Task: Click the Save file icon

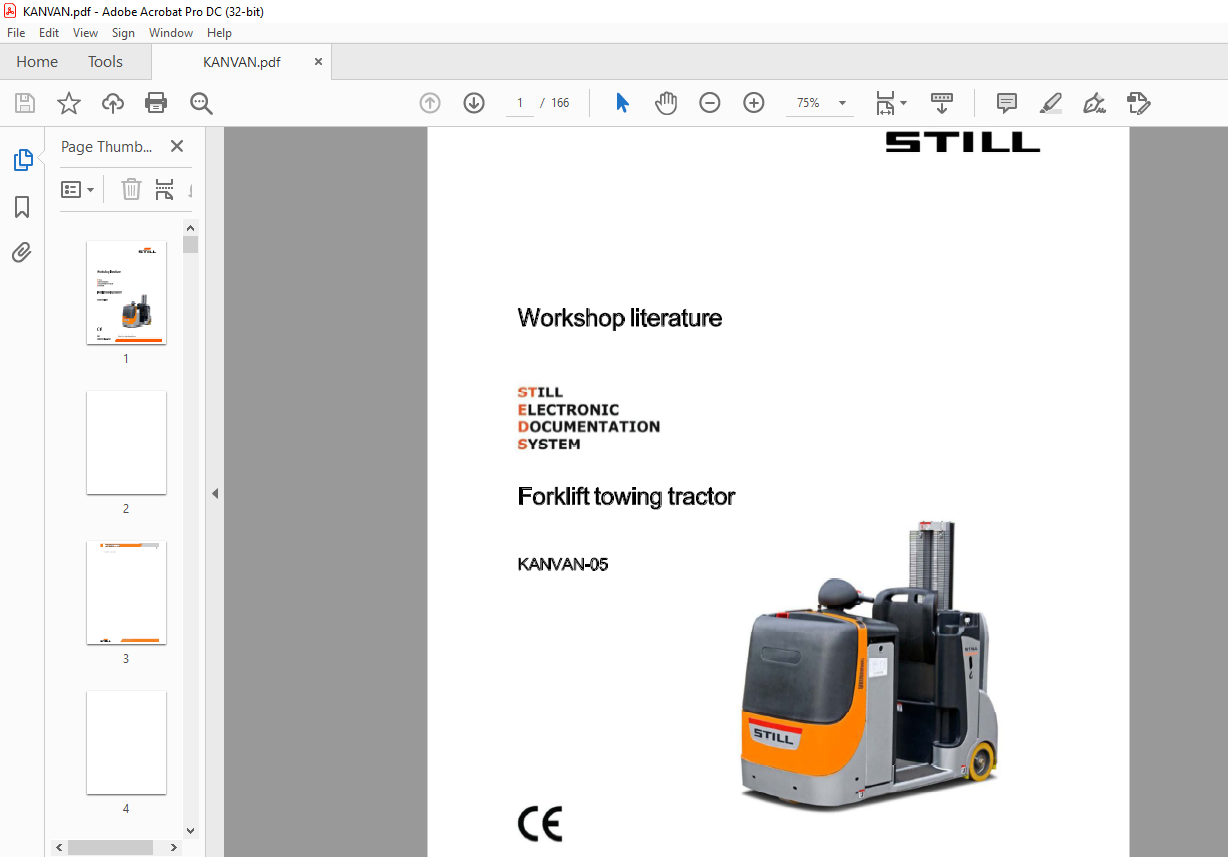Action: click(25, 103)
